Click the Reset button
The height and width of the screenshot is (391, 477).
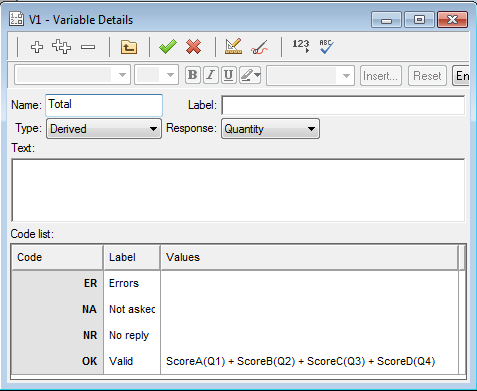click(427, 76)
